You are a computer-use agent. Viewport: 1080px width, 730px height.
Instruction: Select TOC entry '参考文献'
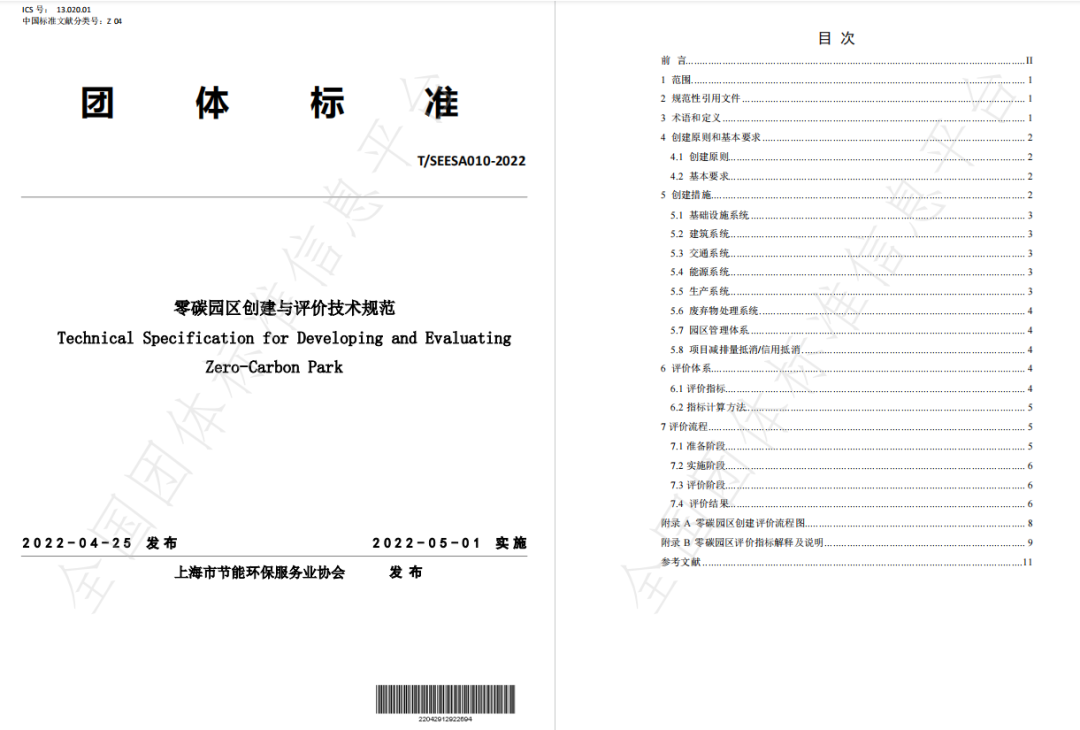[847, 562]
